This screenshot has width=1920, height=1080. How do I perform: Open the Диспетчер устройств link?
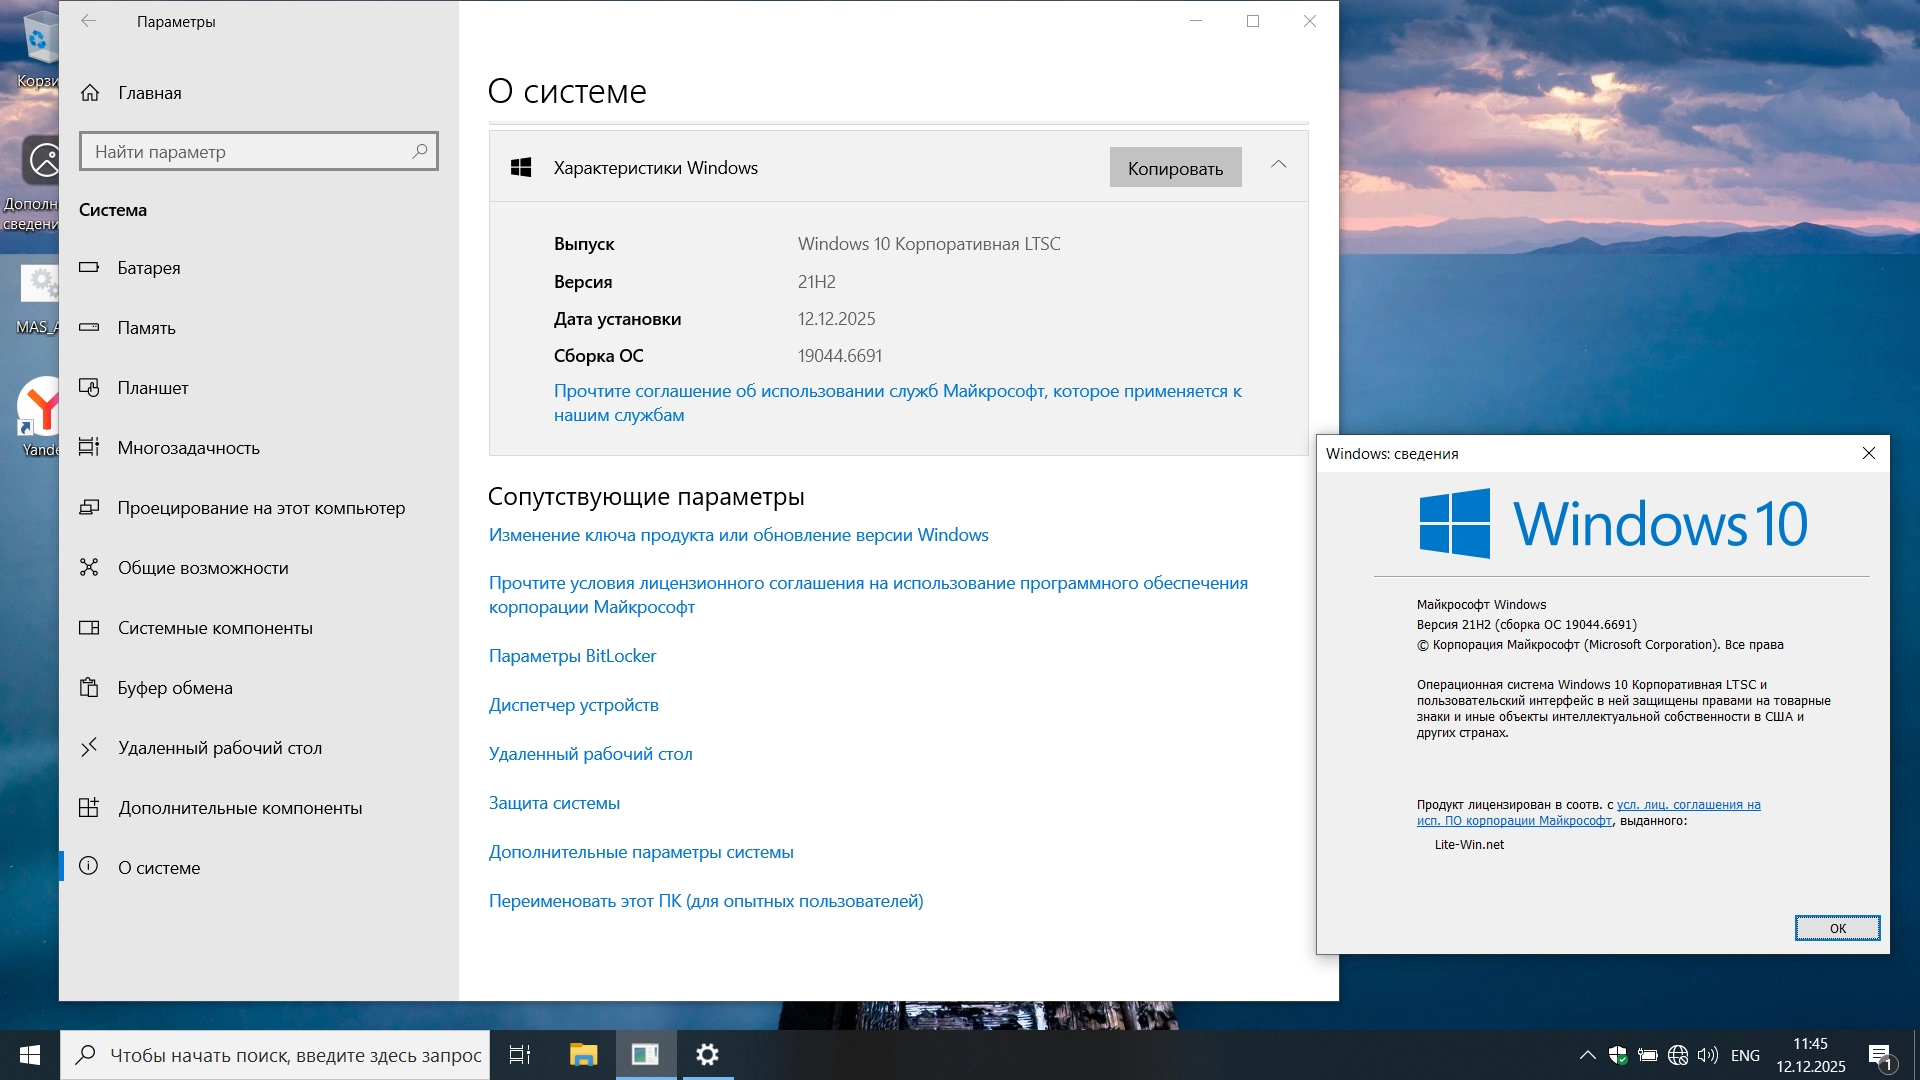coord(573,705)
